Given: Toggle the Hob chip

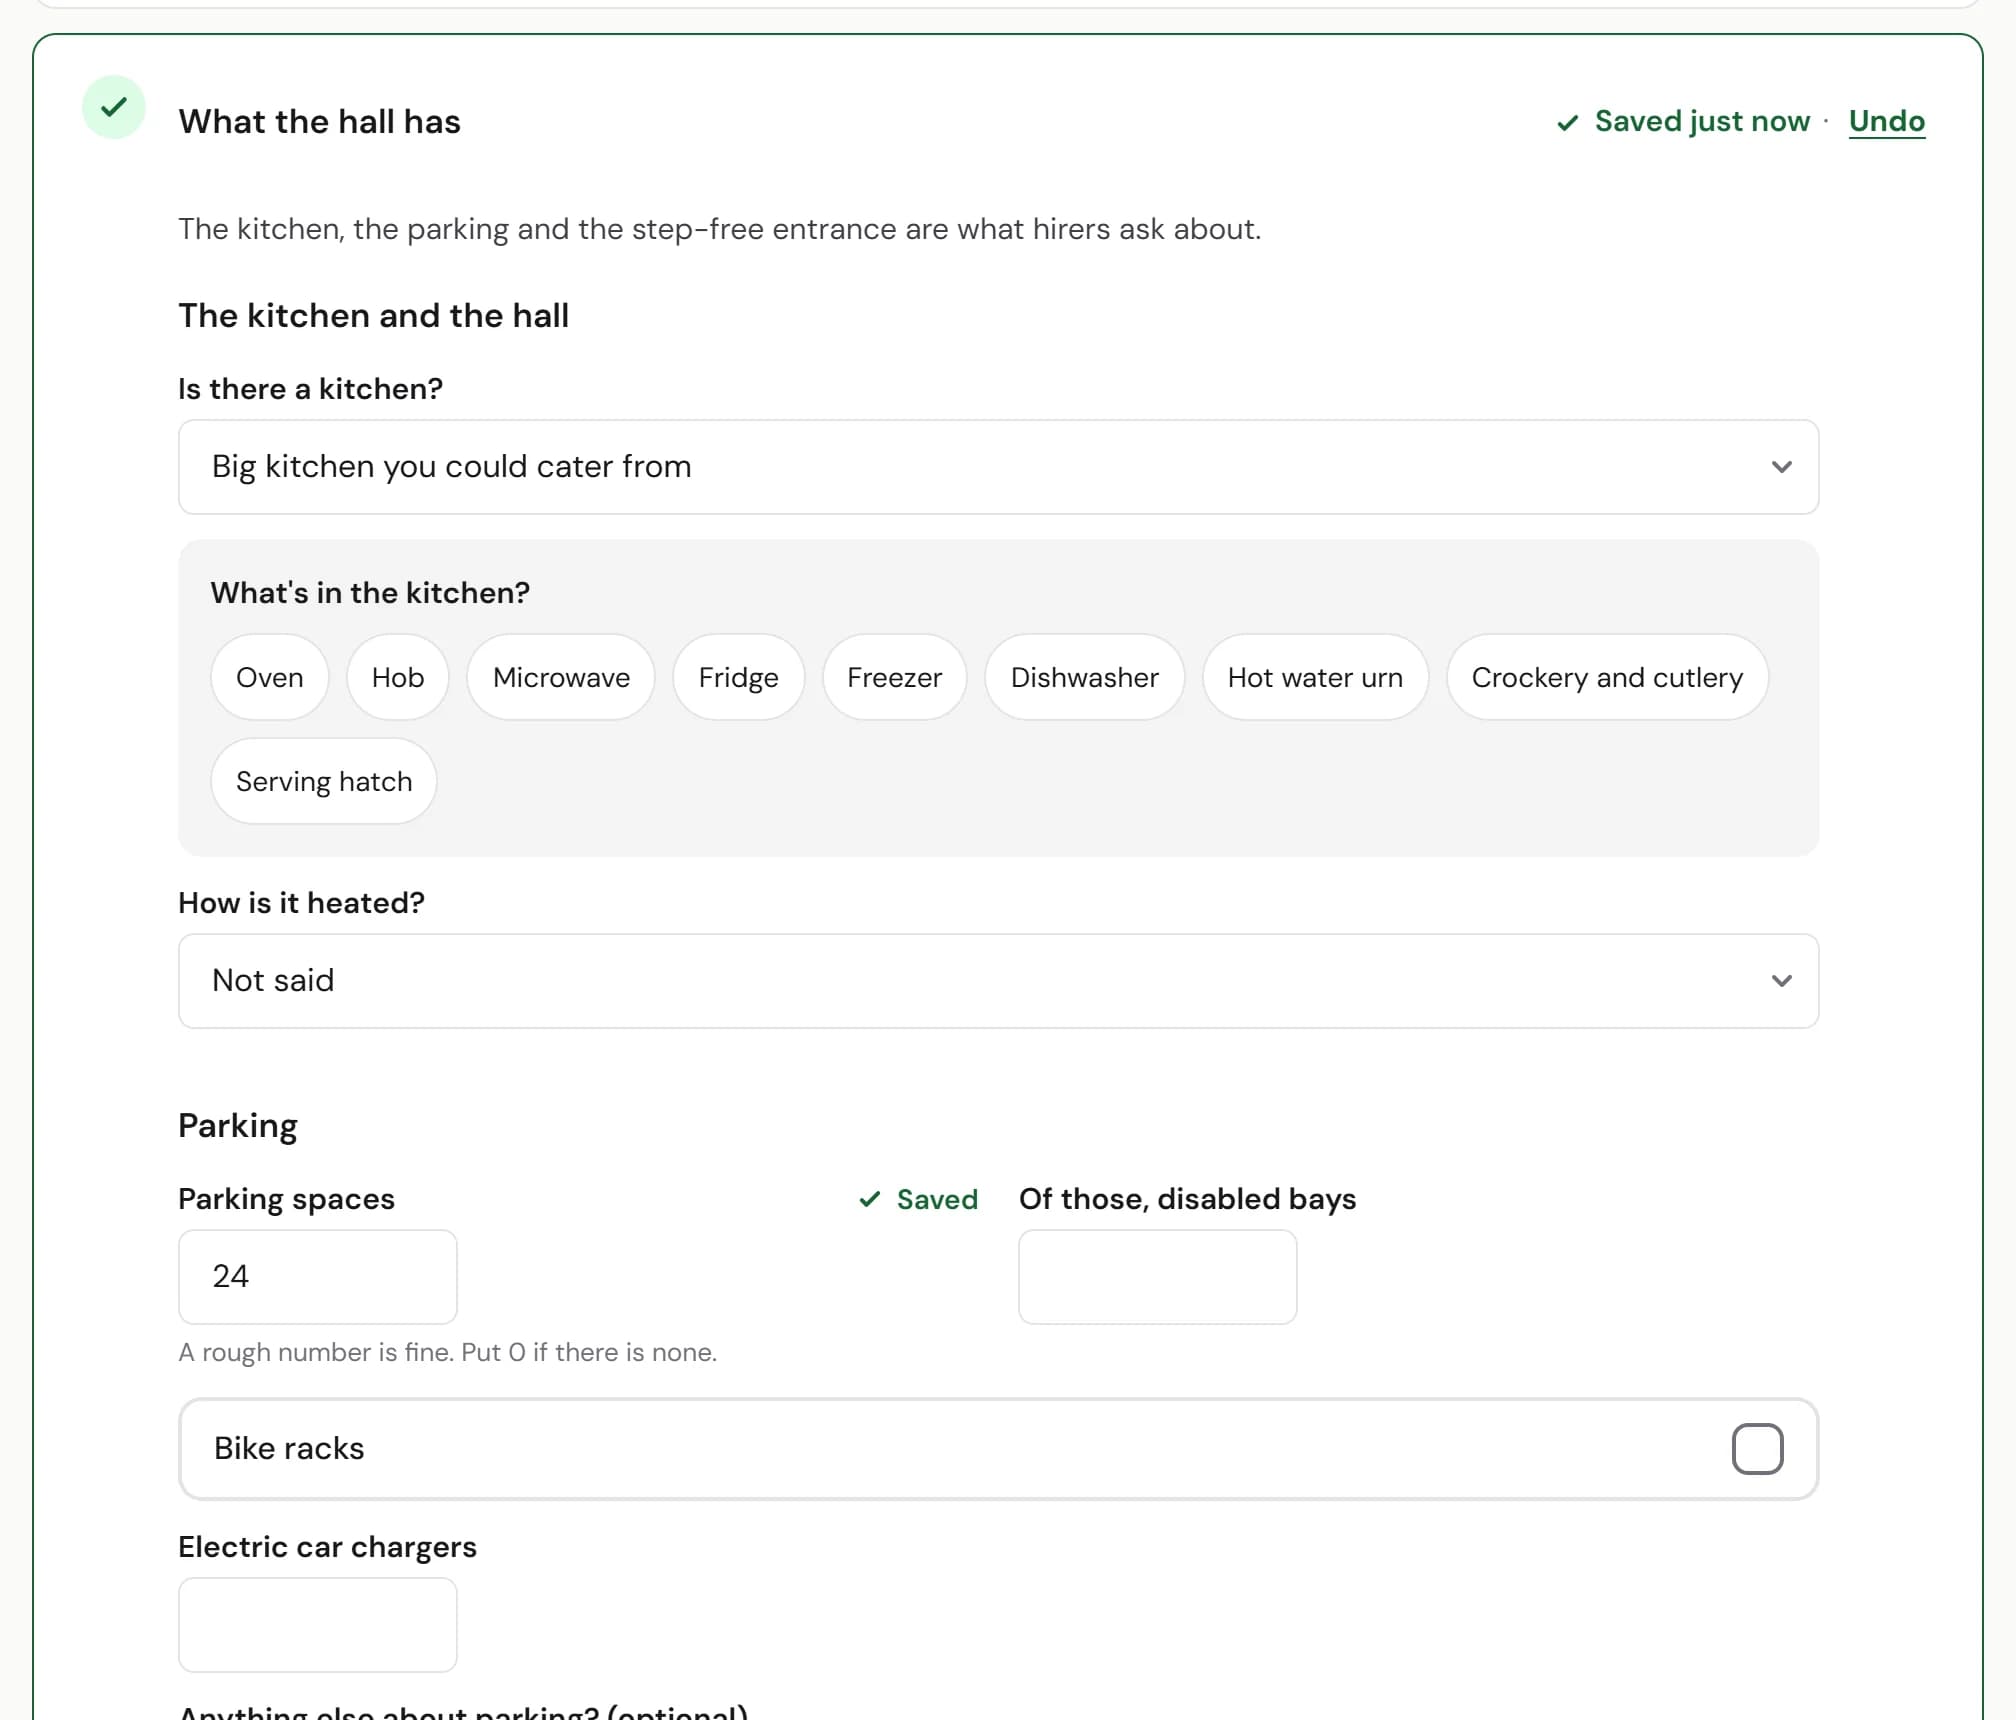Looking at the screenshot, I should [x=398, y=677].
